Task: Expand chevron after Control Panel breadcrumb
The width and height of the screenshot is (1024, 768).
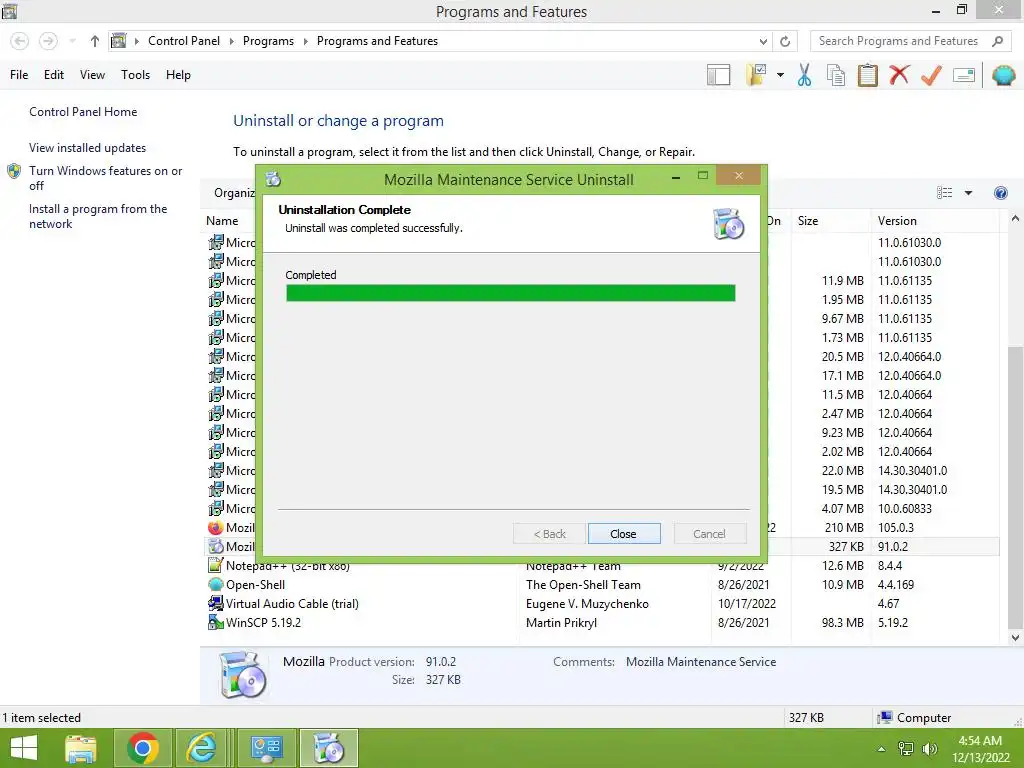Action: pos(231,41)
